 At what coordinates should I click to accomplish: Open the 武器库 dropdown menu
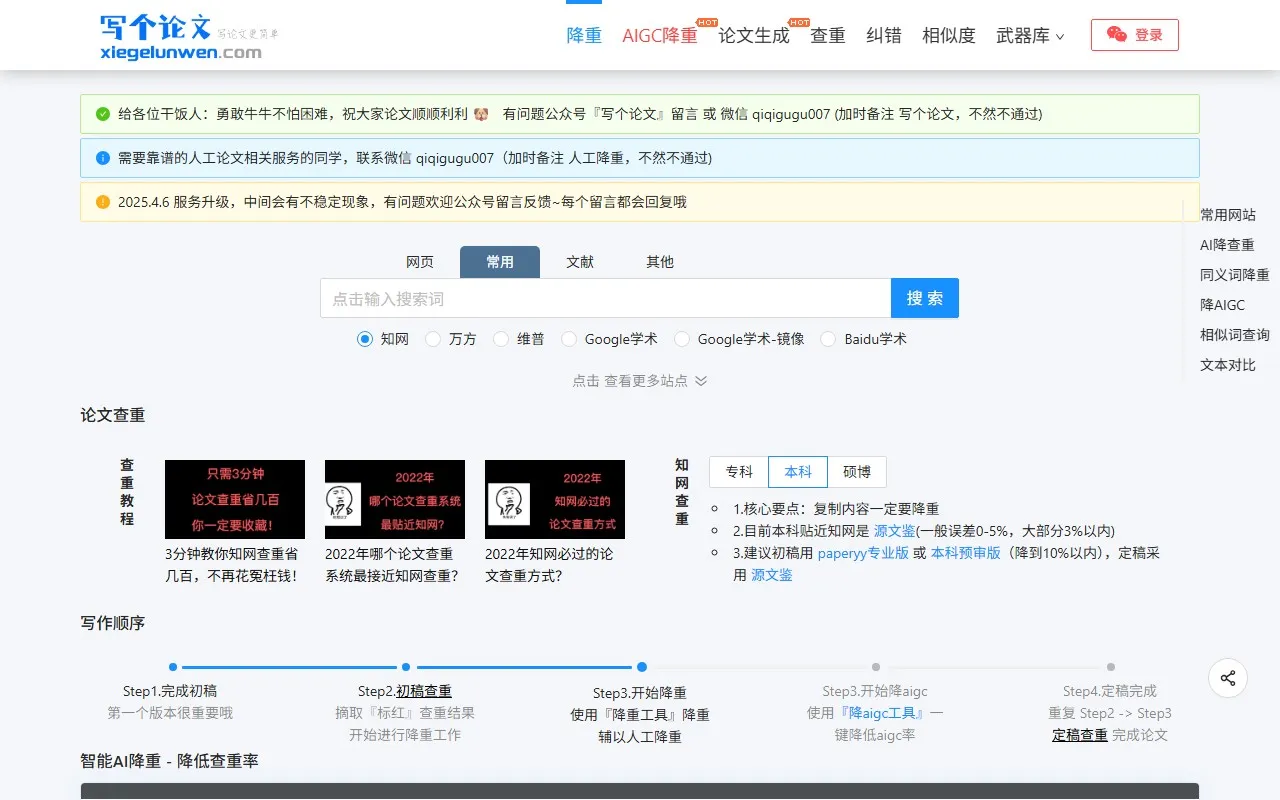tap(1030, 36)
